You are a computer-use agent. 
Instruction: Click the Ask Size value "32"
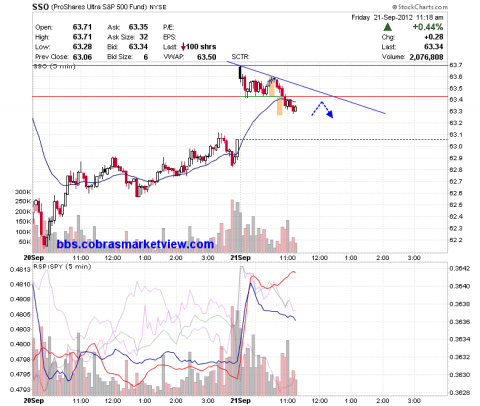[x=144, y=37]
